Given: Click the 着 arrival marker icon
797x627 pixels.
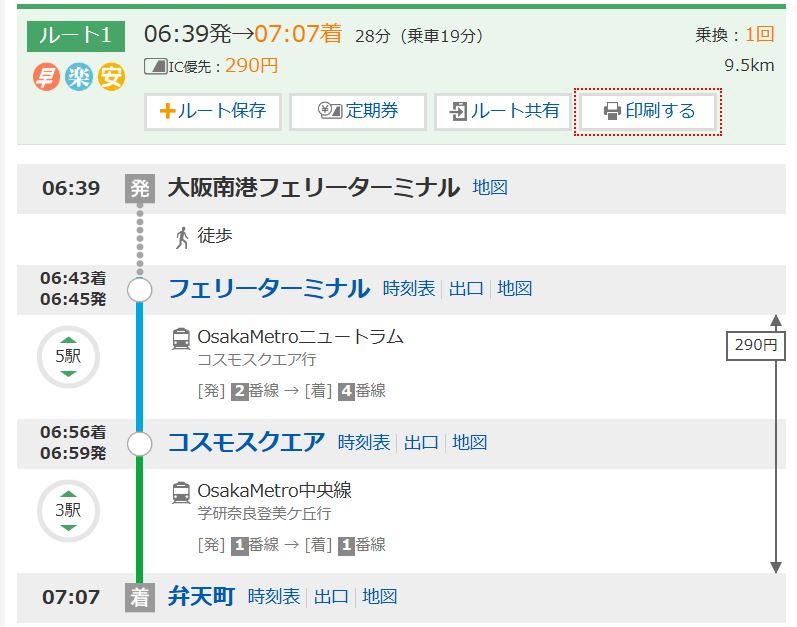Looking at the screenshot, I should click(x=140, y=598).
